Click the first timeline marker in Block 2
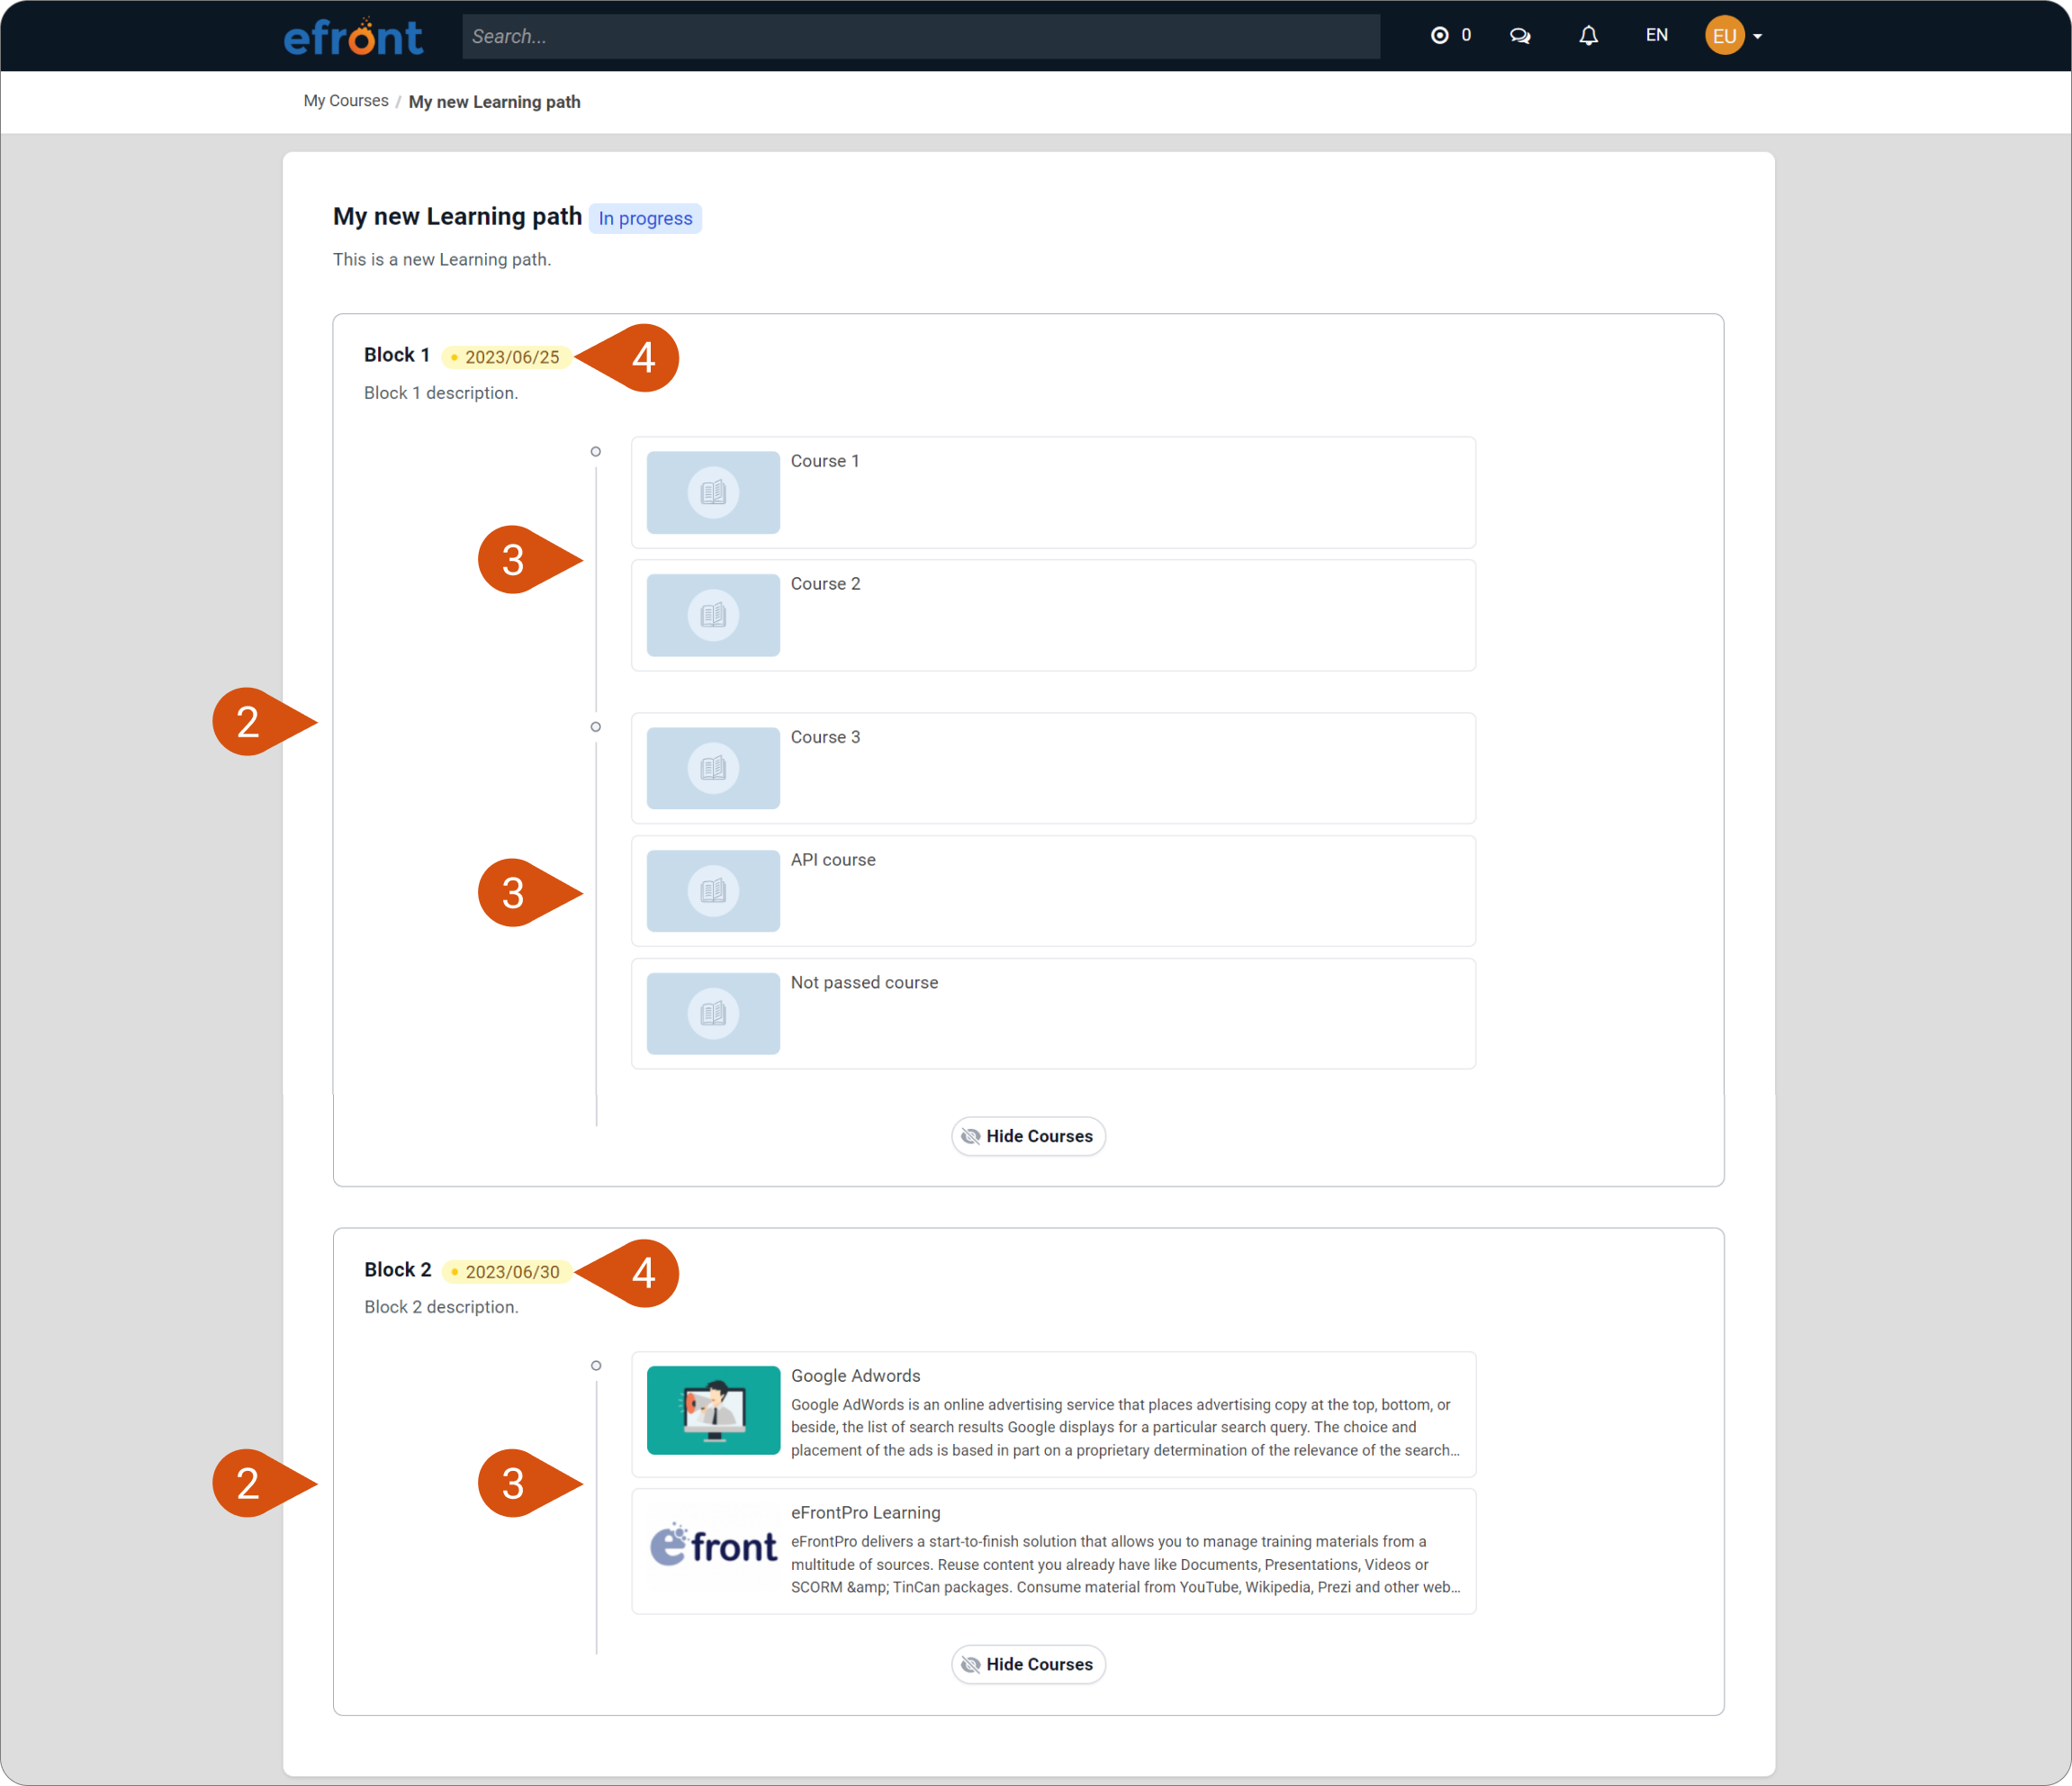This screenshot has width=2072, height=1786. click(596, 1366)
